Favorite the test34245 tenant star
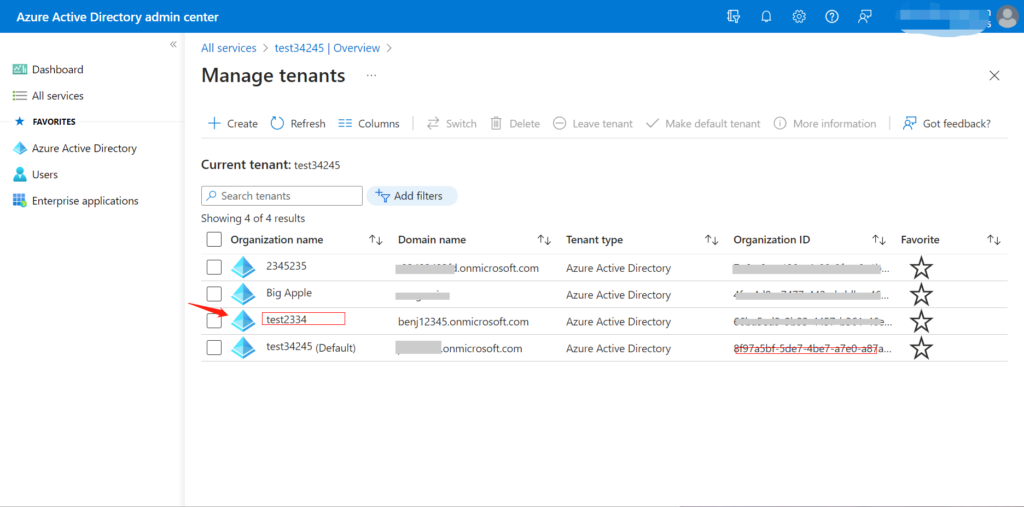Viewport: 1024px width, 507px height. click(921, 348)
